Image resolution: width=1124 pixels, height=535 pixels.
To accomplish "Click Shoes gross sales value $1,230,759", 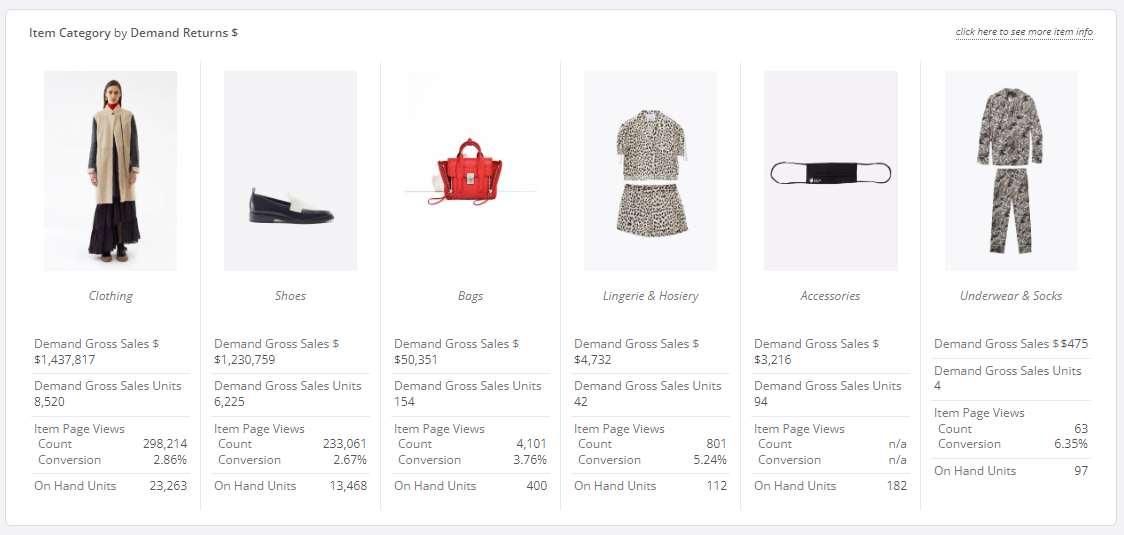I will pos(244,360).
